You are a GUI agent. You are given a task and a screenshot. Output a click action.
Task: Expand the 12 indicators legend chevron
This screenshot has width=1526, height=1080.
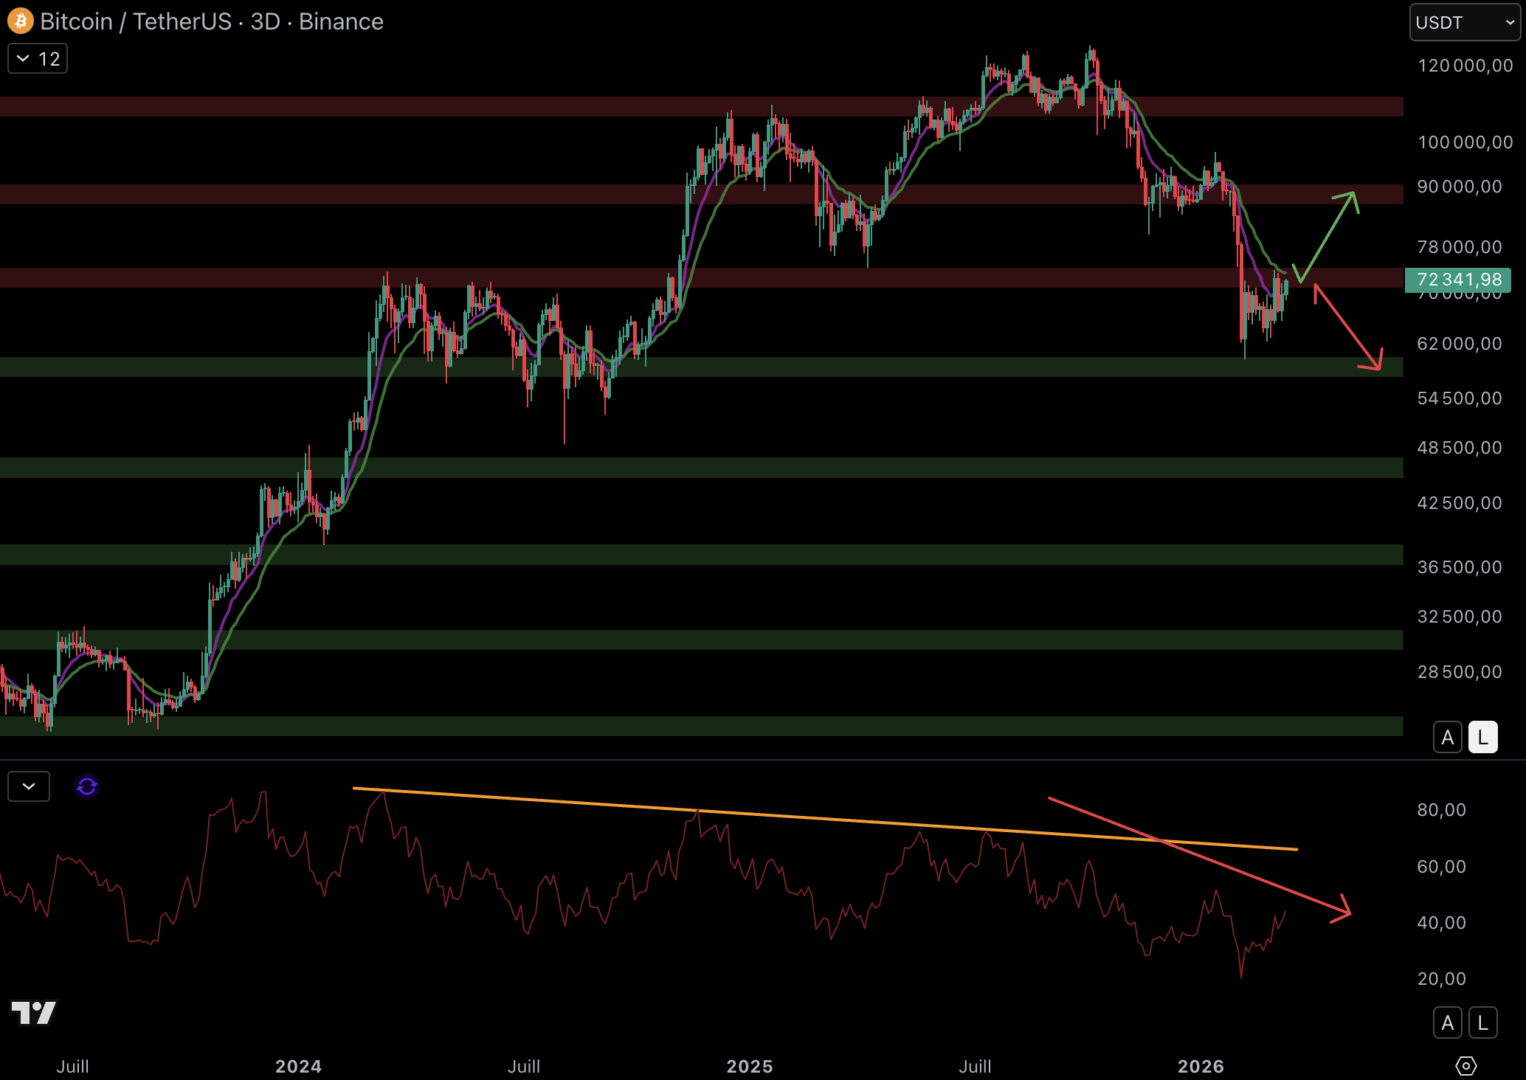click(37, 59)
